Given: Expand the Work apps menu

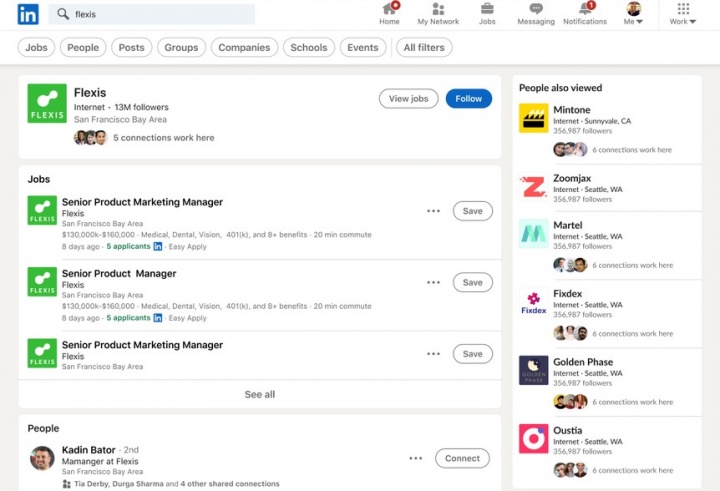Looking at the screenshot, I should (x=683, y=13).
